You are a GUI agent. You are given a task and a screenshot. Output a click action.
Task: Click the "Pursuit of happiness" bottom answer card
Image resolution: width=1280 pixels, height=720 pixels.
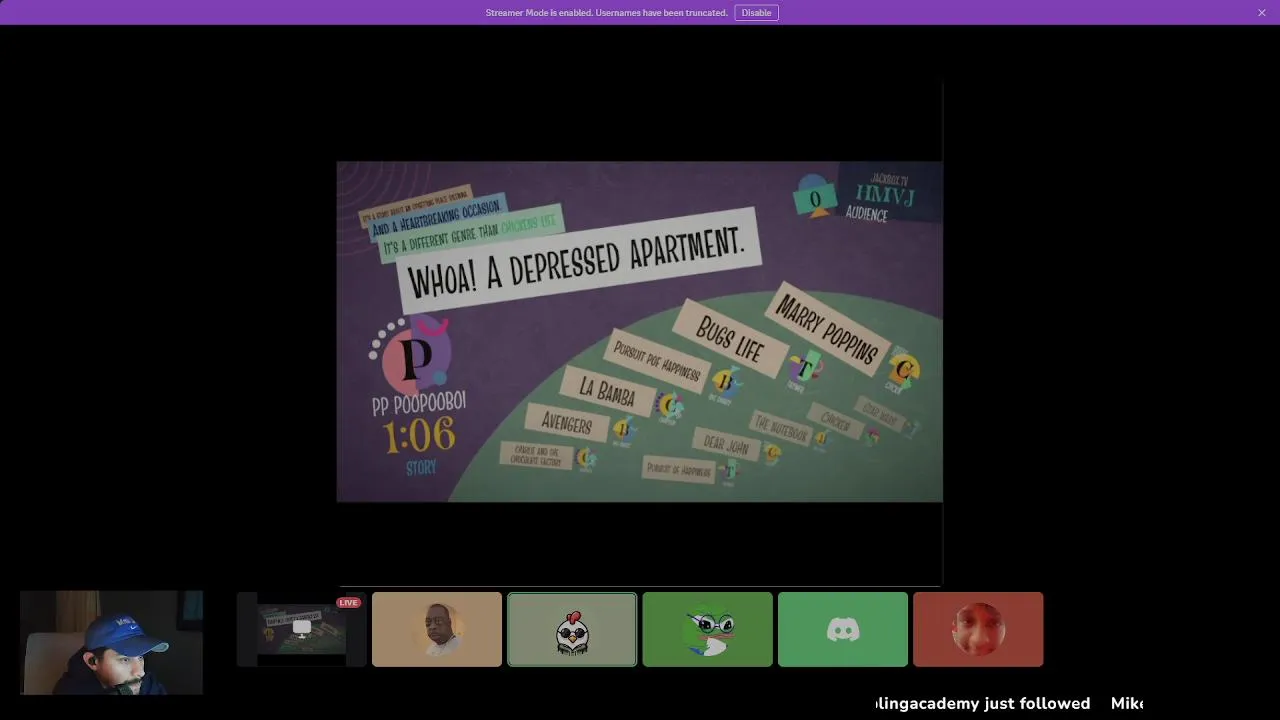pyautogui.click(x=679, y=469)
